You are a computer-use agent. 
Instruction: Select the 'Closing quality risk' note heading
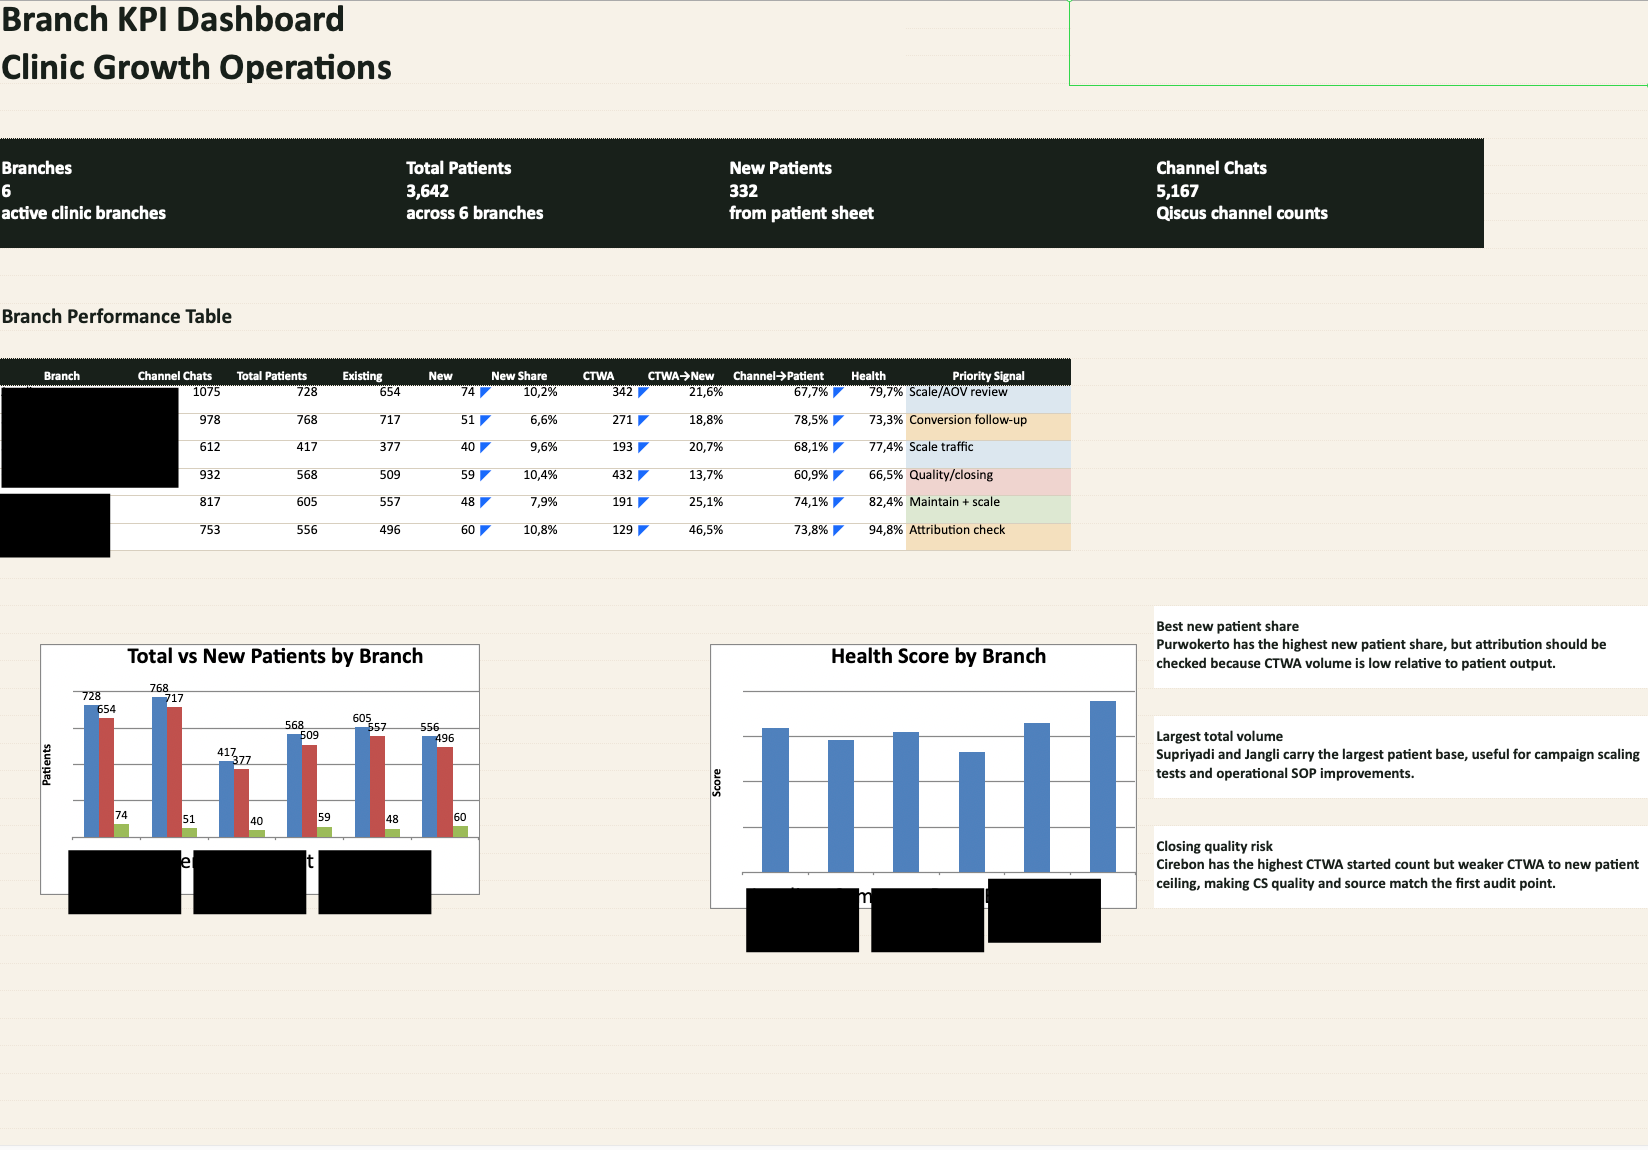tap(1214, 846)
